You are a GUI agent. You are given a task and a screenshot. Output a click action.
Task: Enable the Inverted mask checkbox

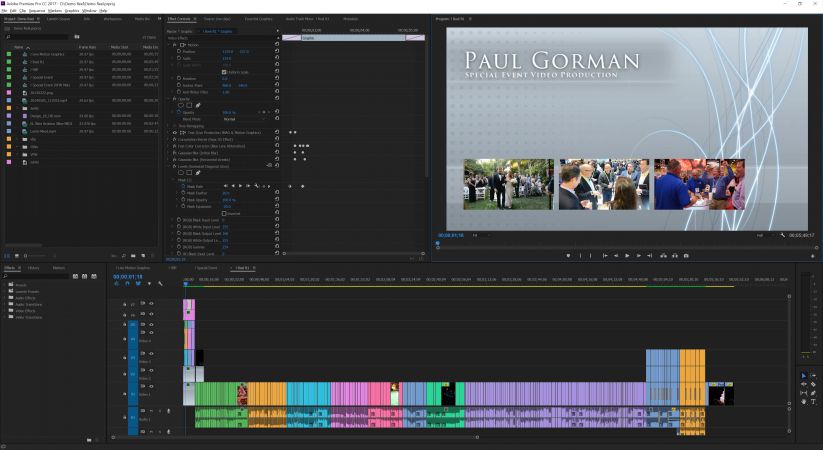(224, 213)
